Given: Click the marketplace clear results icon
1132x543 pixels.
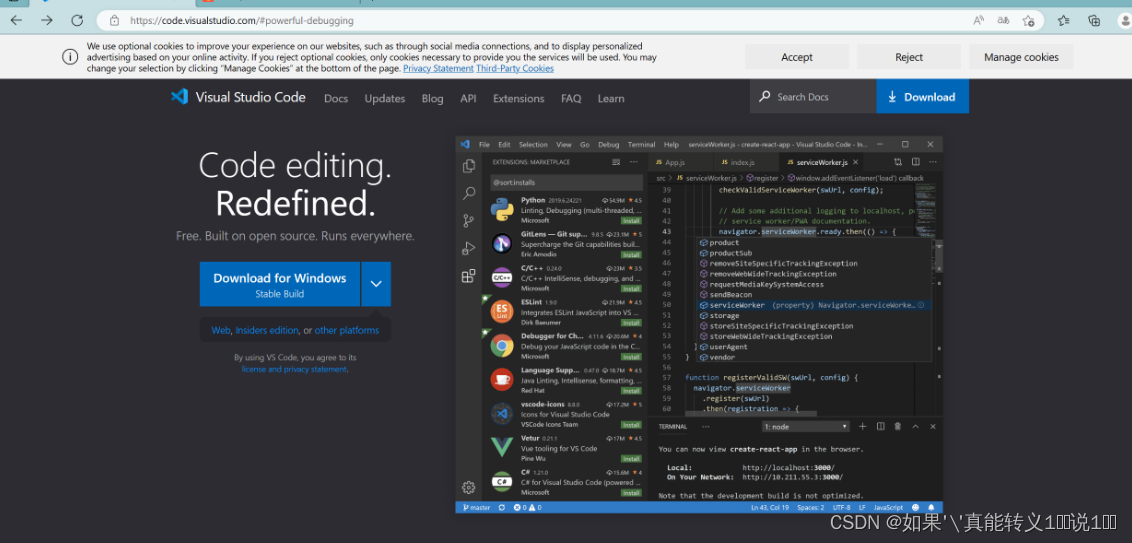Looking at the screenshot, I should [616, 162].
